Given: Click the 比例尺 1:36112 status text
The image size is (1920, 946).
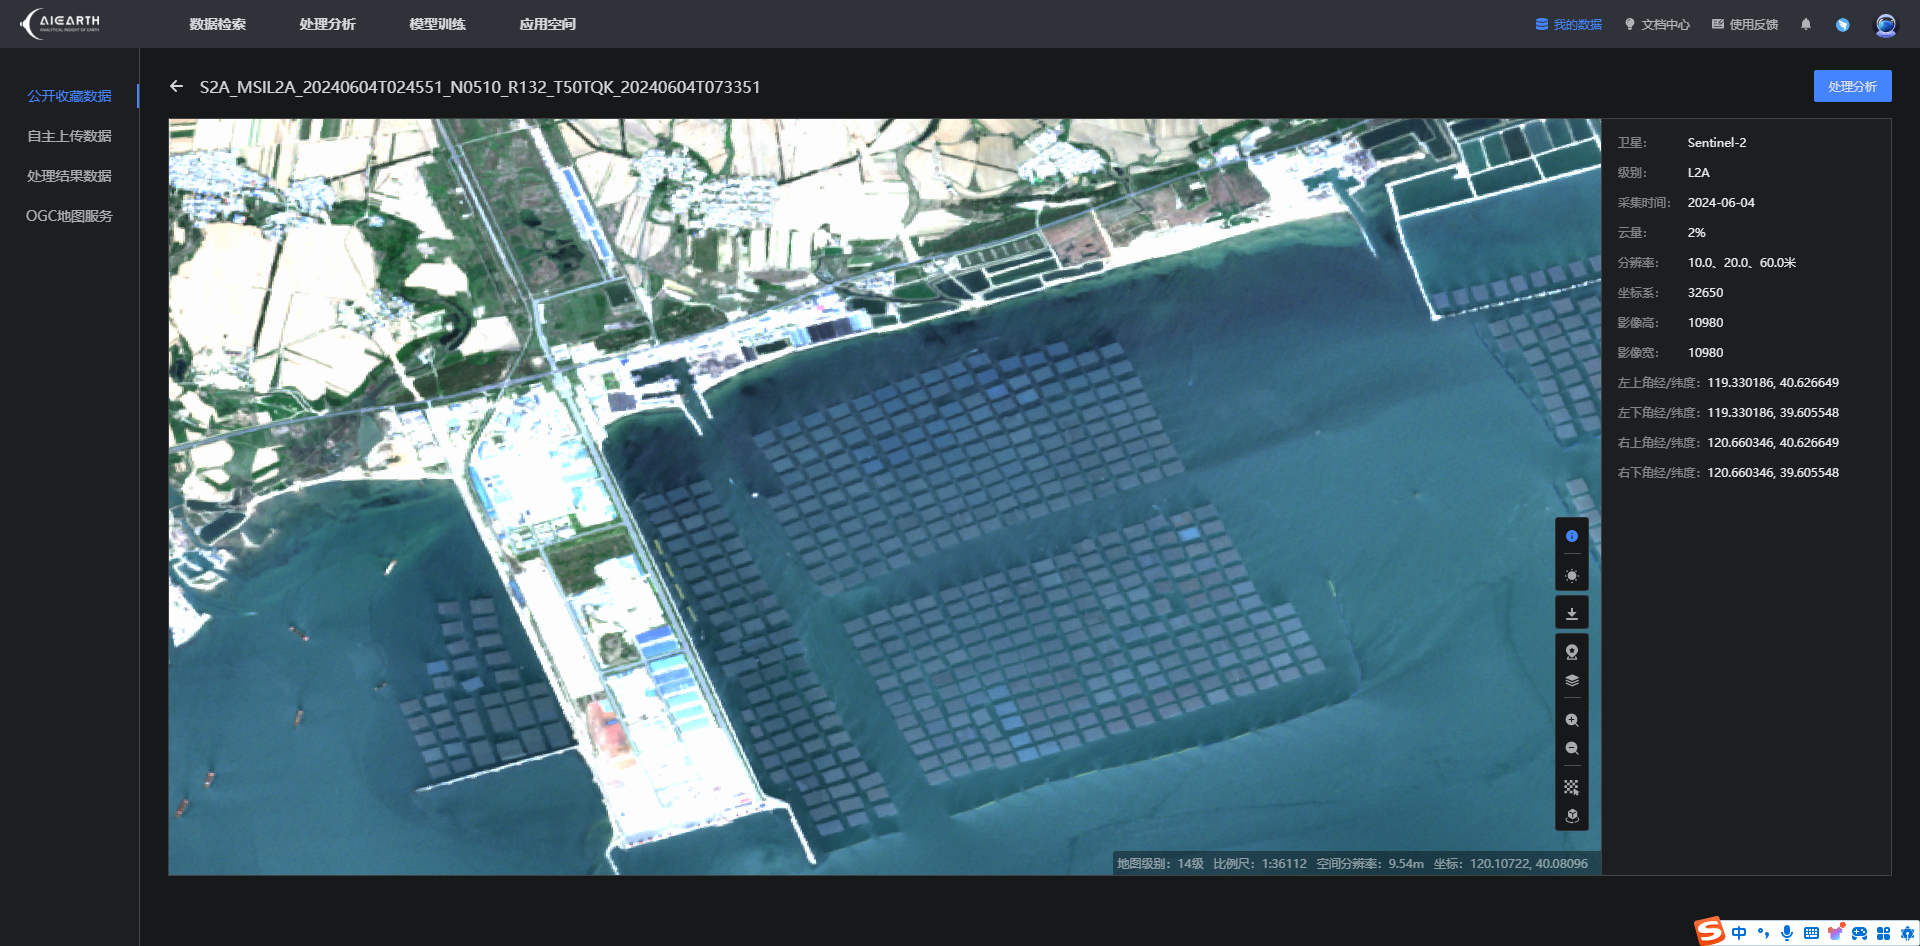Looking at the screenshot, I should click(x=1260, y=864).
